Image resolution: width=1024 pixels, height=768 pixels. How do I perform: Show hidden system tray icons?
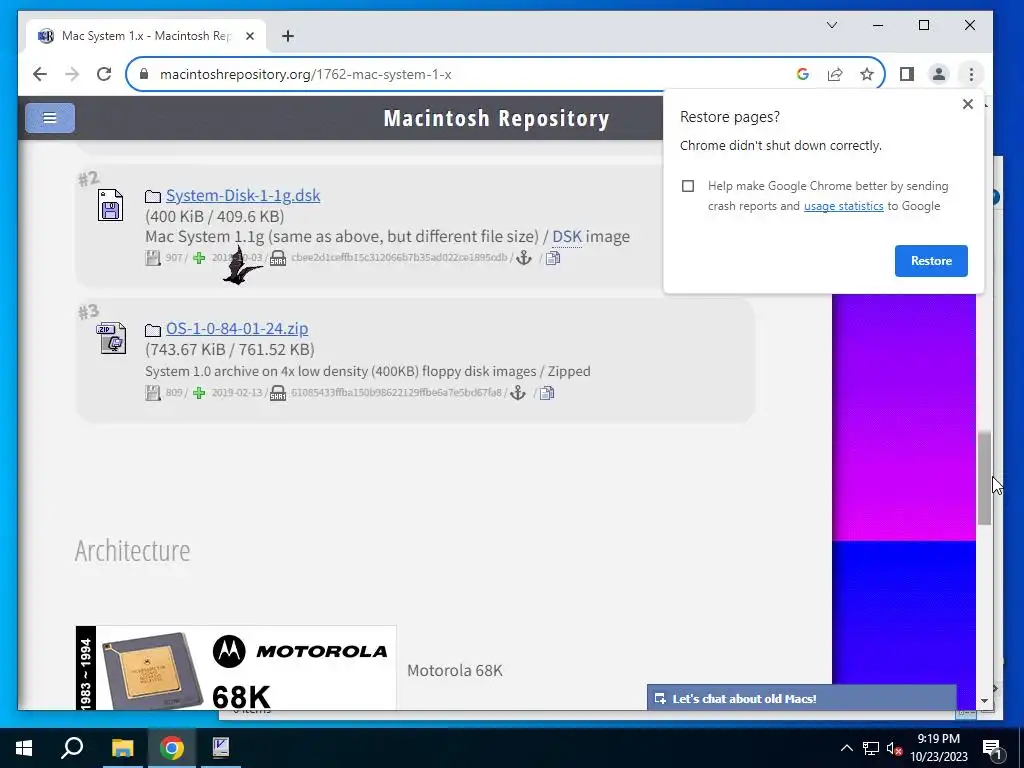pyautogui.click(x=846, y=748)
